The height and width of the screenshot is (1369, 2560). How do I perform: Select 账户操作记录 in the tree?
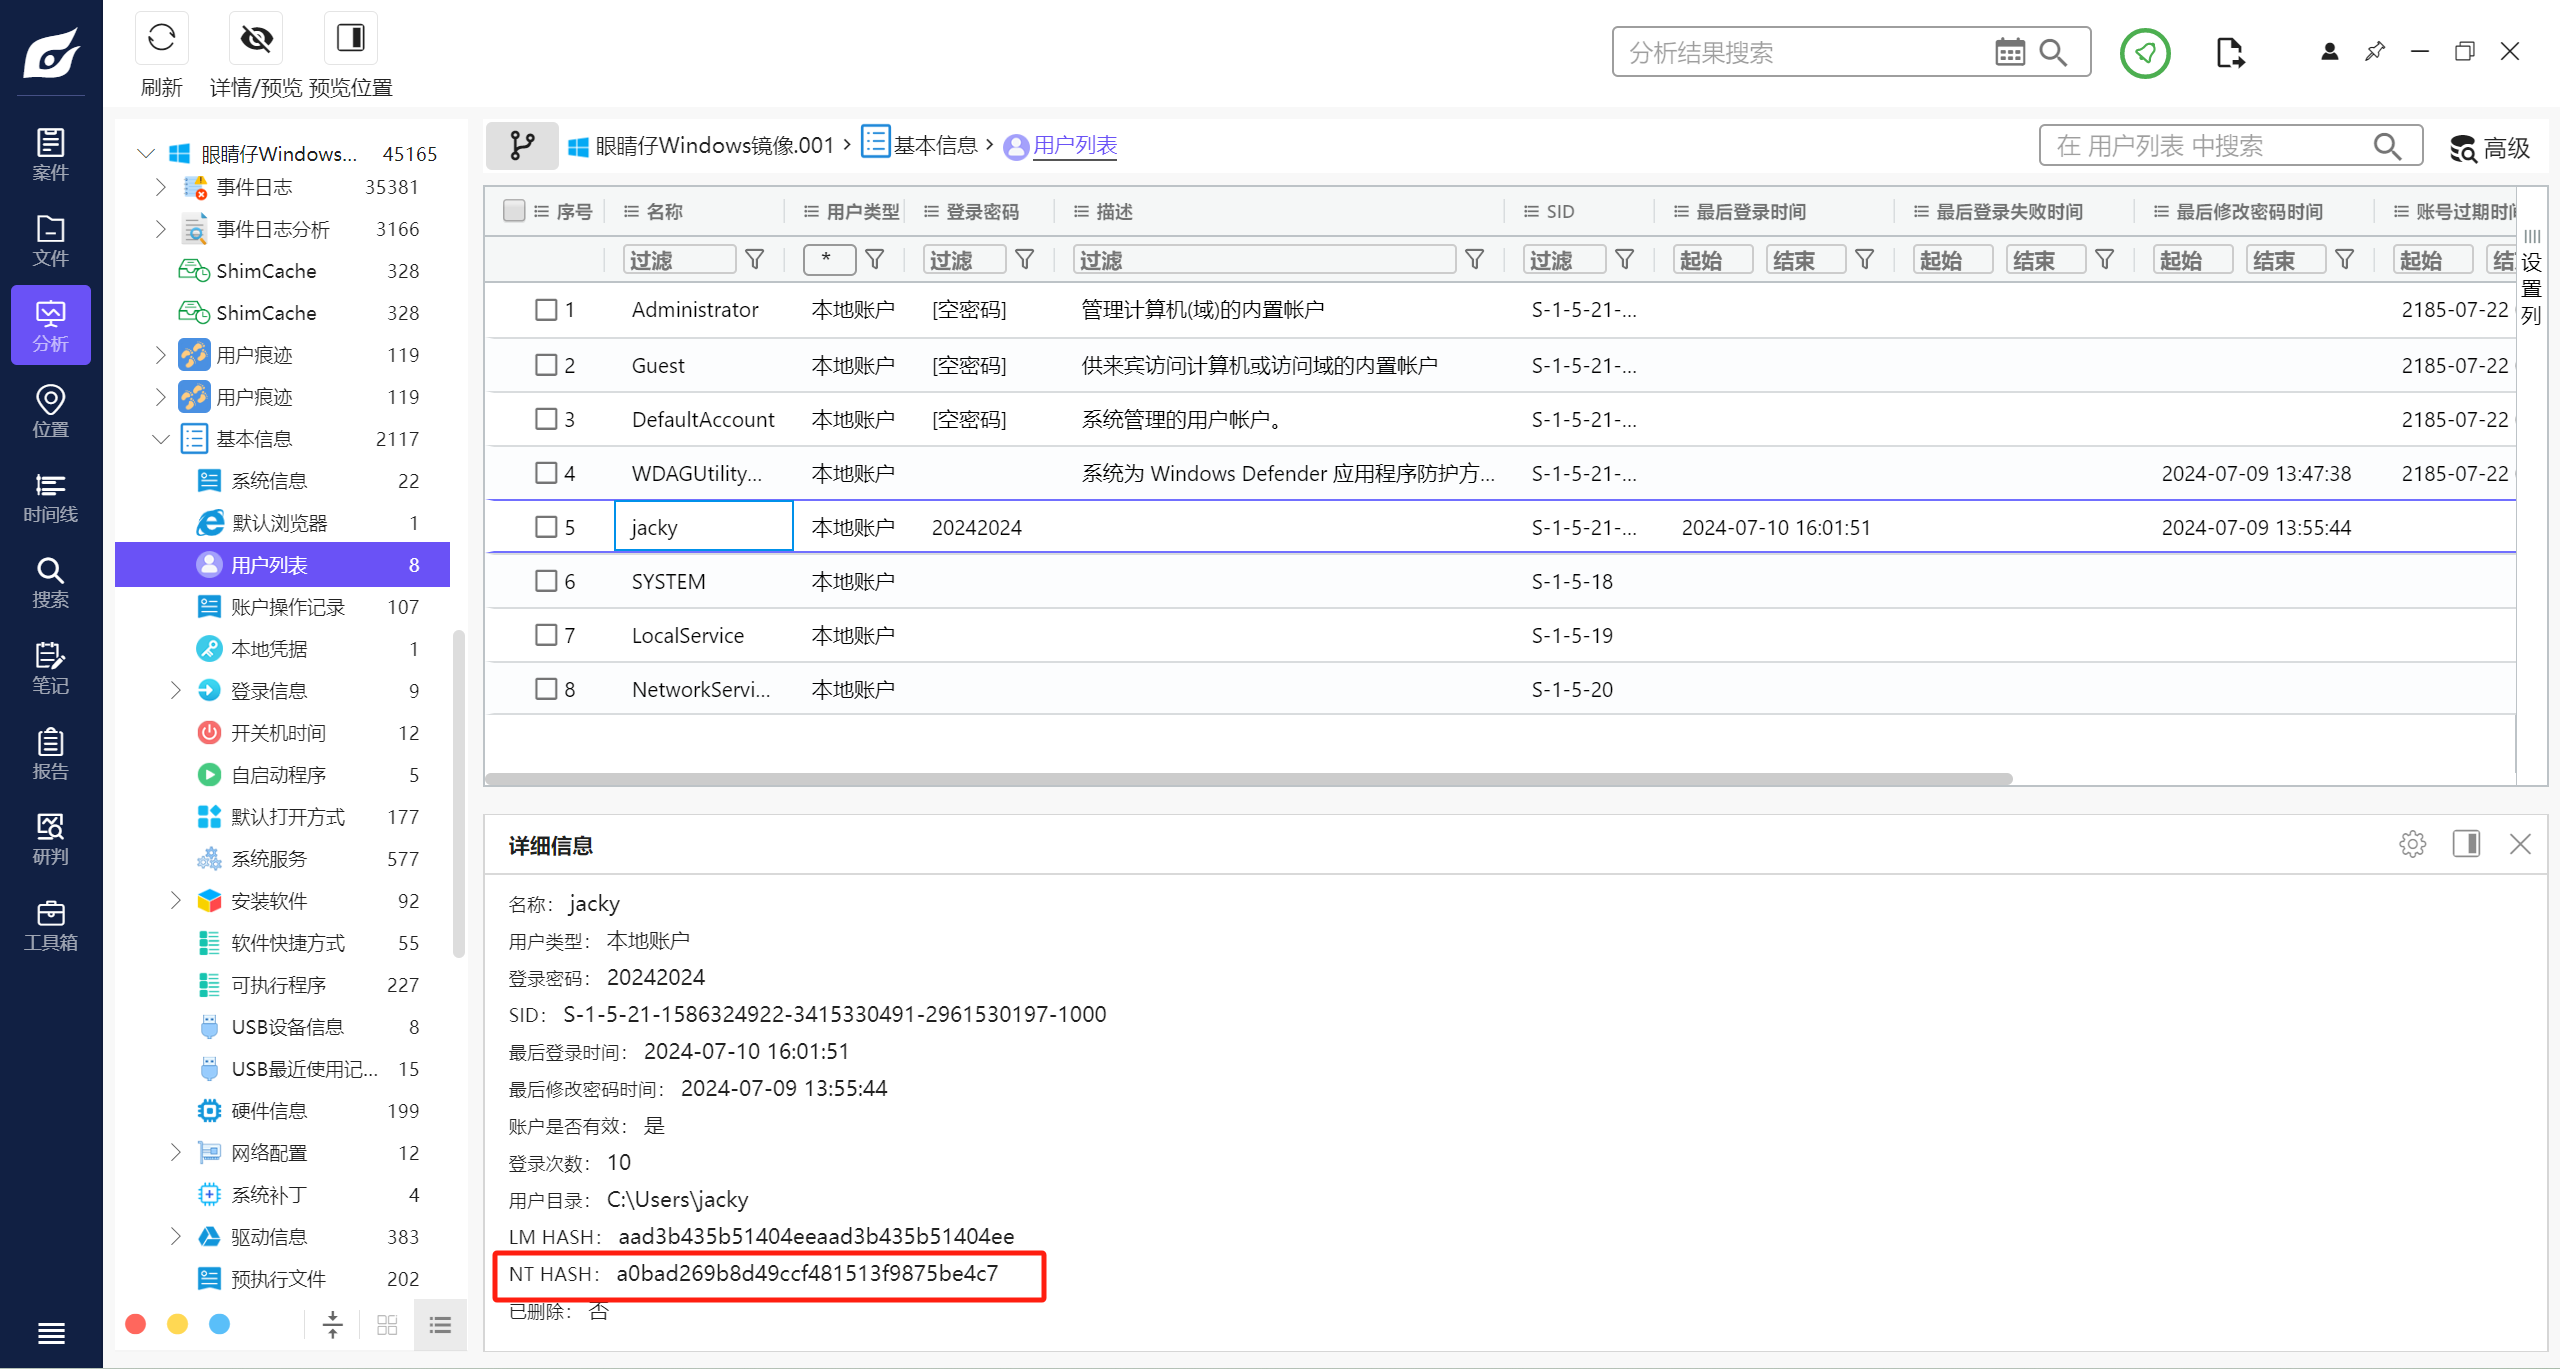[288, 607]
